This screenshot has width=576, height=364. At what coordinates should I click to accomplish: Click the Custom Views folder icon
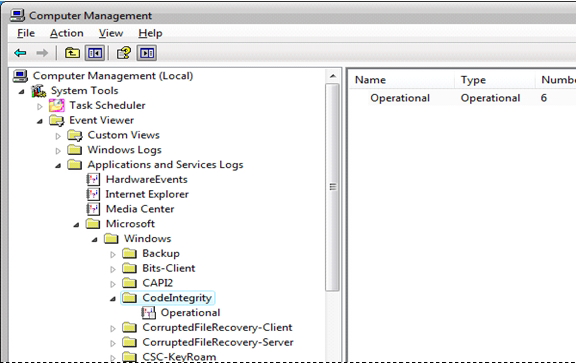tap(75, 135)
